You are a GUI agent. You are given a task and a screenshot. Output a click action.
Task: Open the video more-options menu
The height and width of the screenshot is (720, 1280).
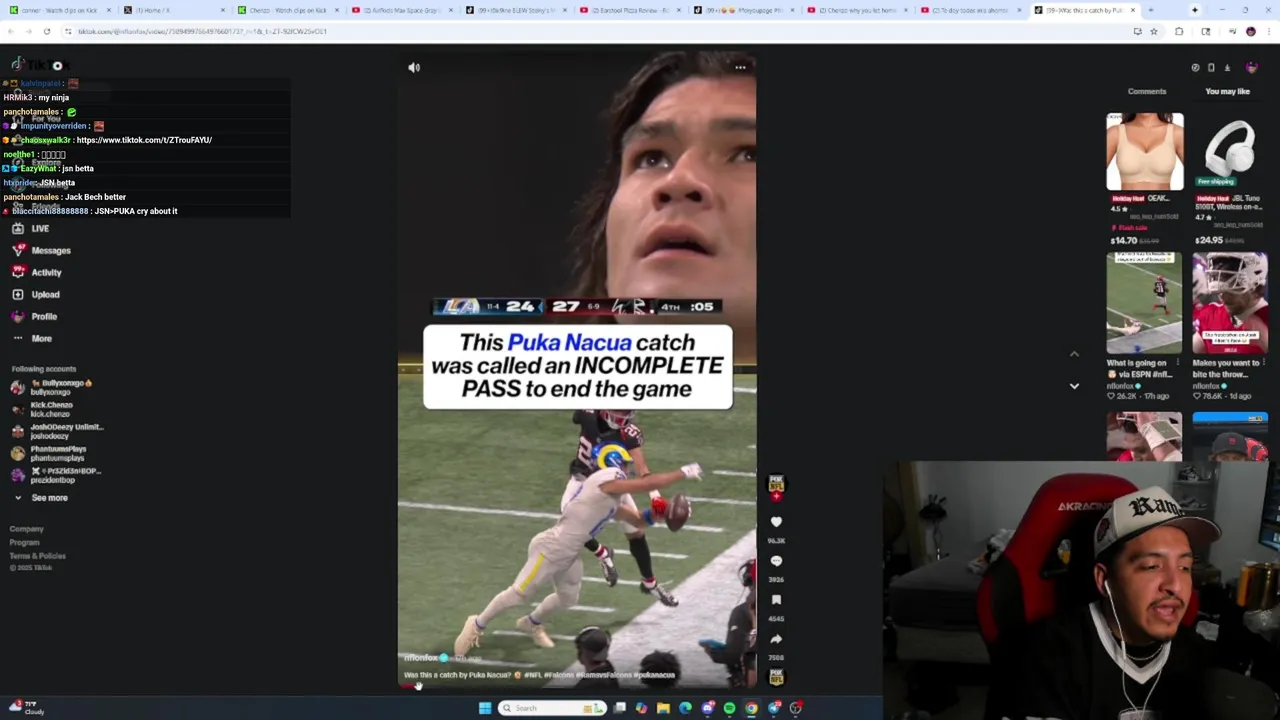pos(740,67)
